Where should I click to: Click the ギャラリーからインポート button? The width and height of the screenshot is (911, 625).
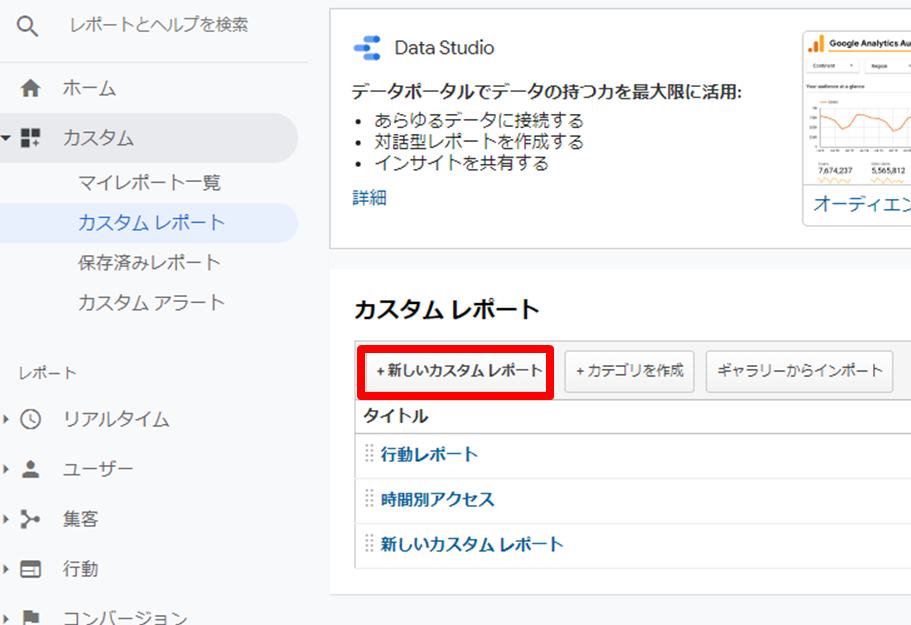click(x=799, y=371)
